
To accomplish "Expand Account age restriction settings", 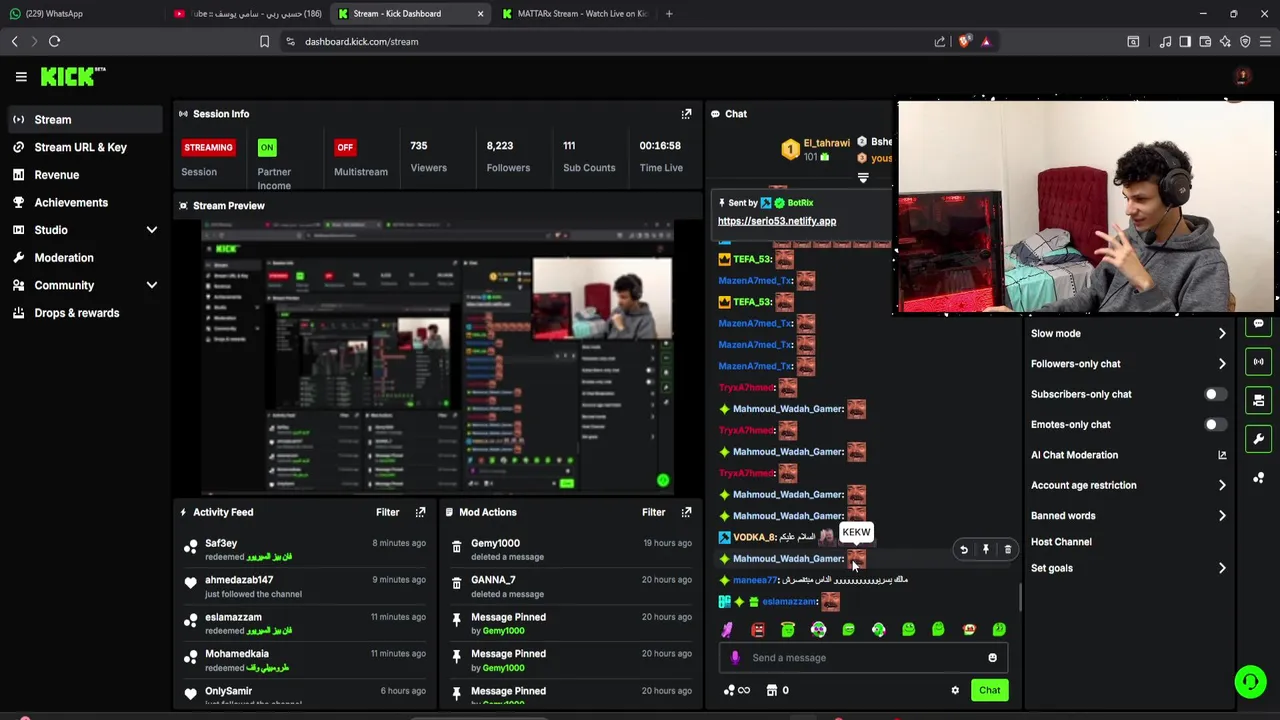I will (x=1128, y=485).
